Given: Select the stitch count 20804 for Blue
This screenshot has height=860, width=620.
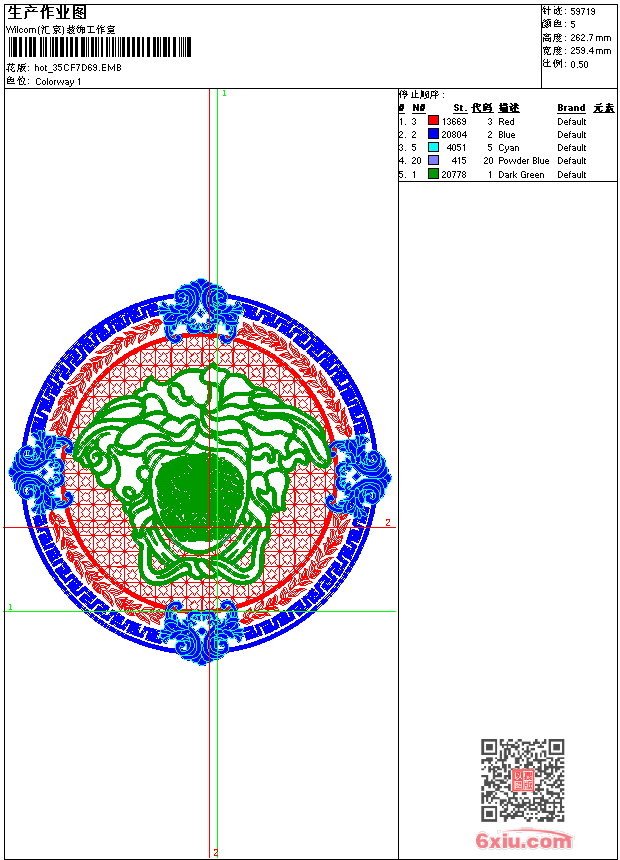Looking at the screenshot, I should [x=454, y=134].
